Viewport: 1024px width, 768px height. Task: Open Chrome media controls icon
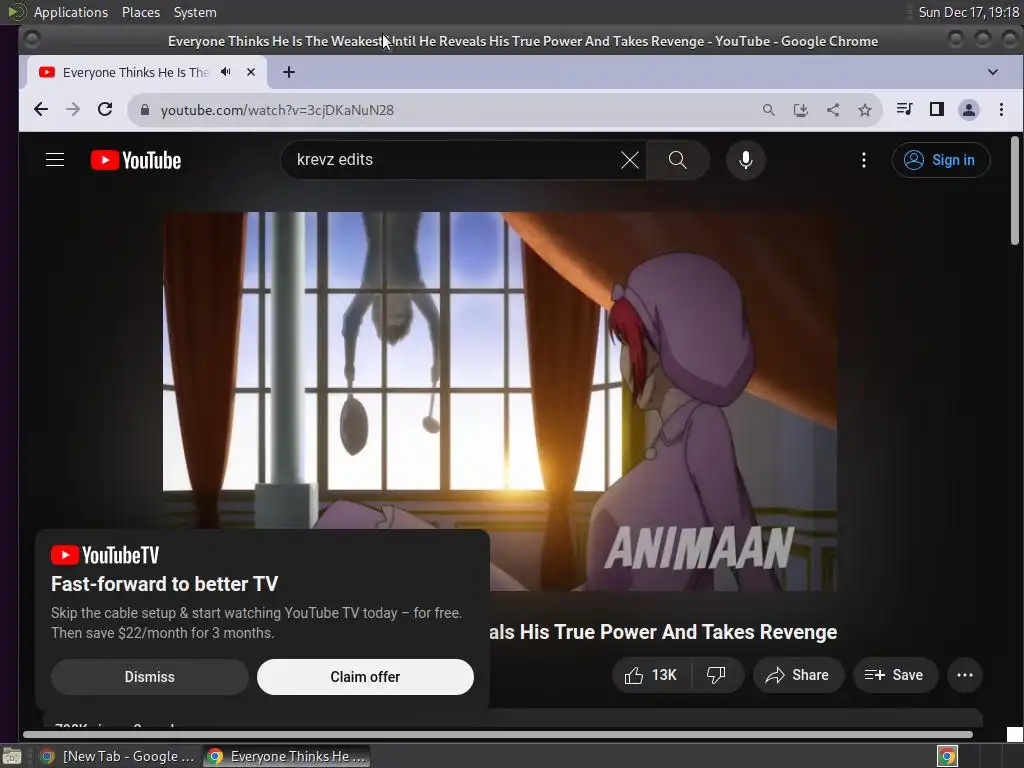pos(904,109)
